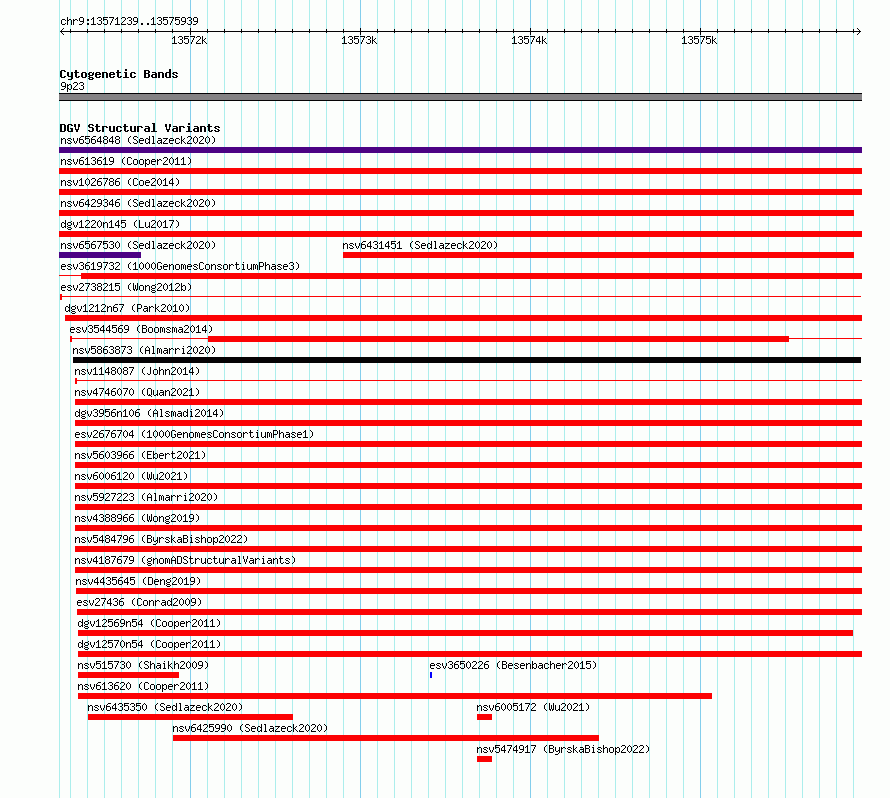Click nsv4187679 (gnomADStructuralVariants) label
The width and height of the screenshot is (890, 798).
pos(185,560)
